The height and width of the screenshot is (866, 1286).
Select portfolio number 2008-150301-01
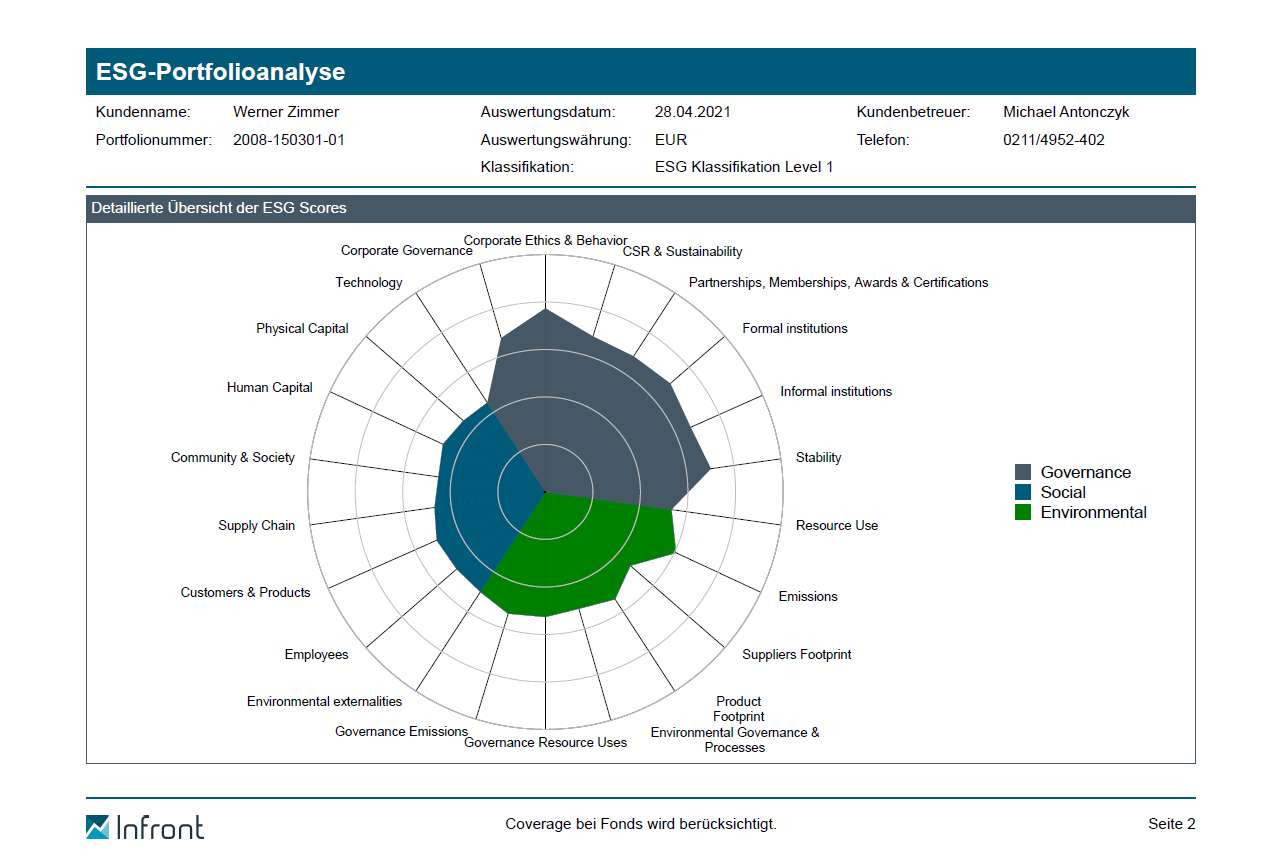click(x=289, y=140)
